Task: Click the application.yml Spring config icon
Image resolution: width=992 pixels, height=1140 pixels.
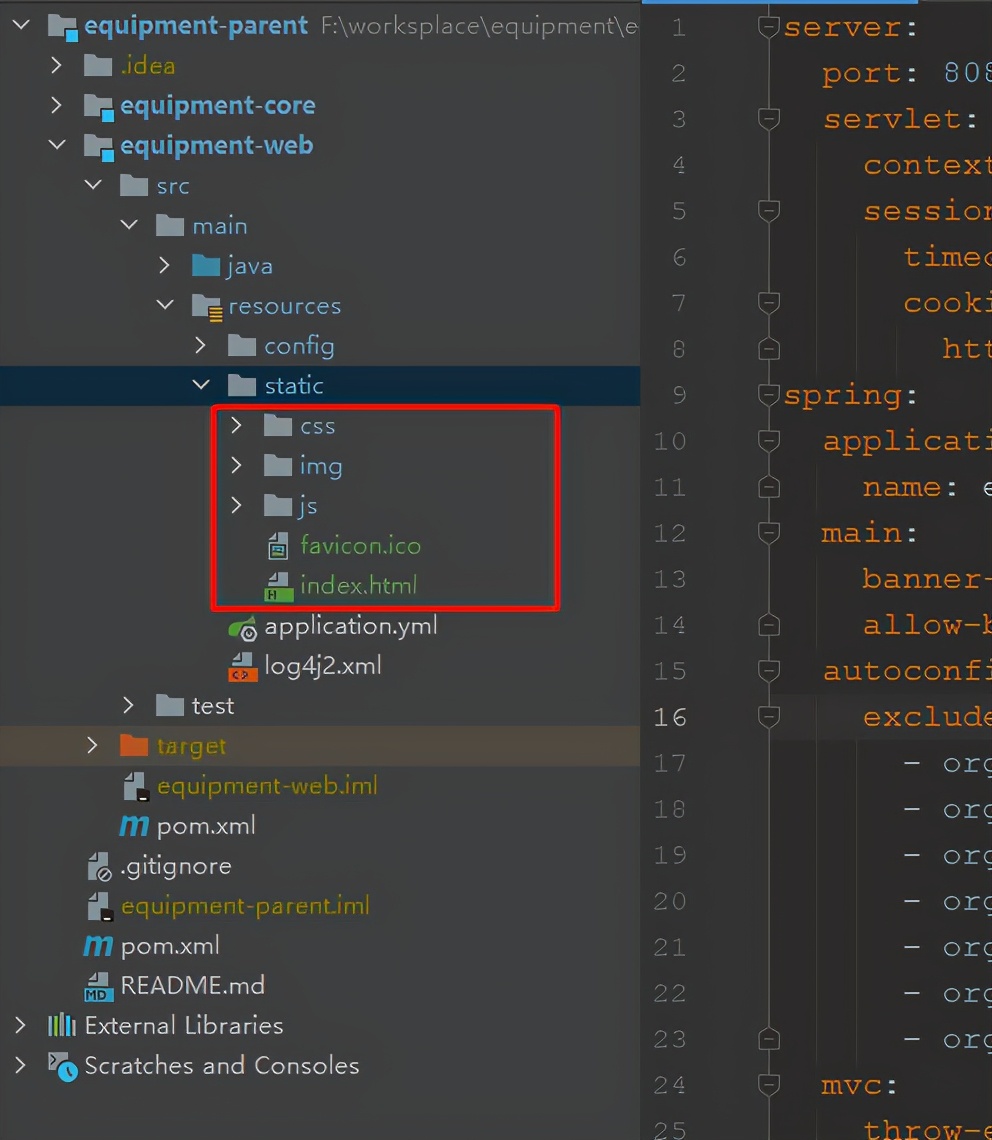Action: [x=242, y=627]
